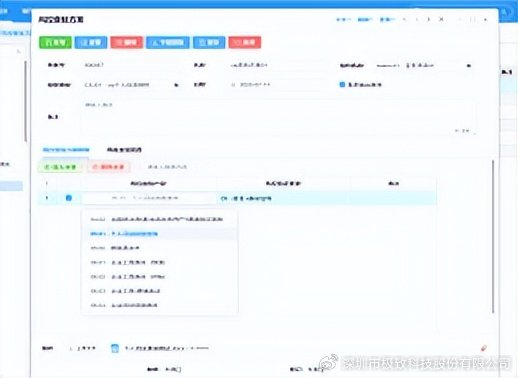
Task: Select the last option in the open dropdown list
Action: [159, 305]
